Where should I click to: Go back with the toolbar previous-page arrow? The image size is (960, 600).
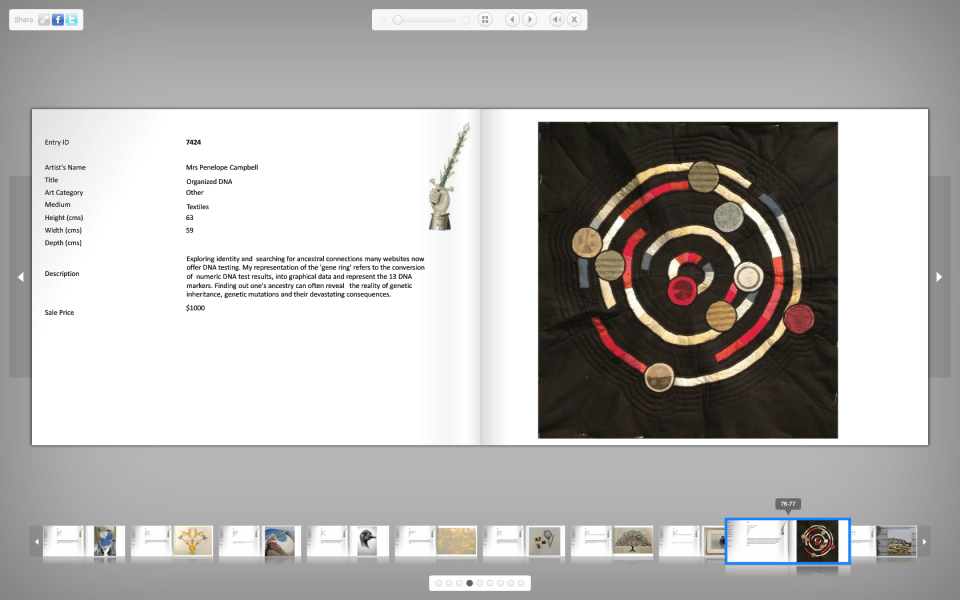(x=512, y=19)
